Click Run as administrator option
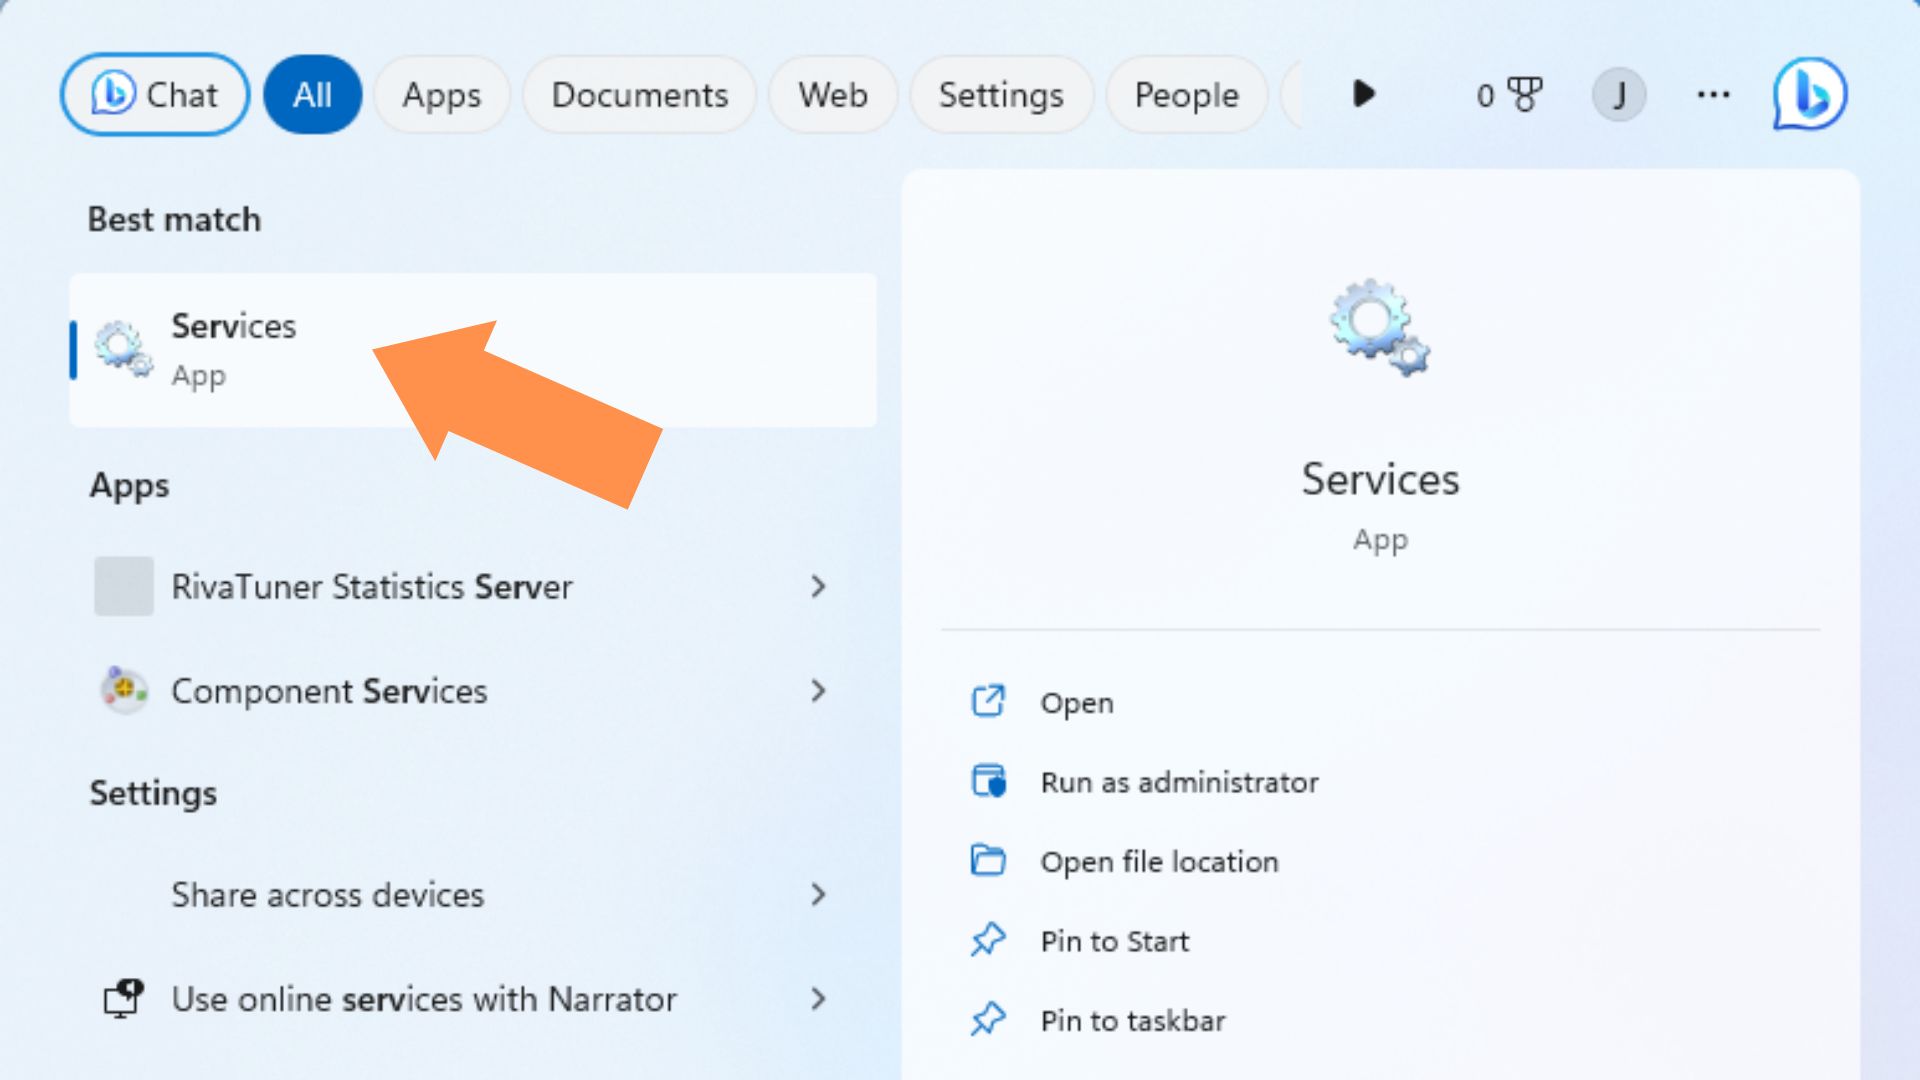This screenshot has height=1080, width=1920. click(x=1179, y=782)
